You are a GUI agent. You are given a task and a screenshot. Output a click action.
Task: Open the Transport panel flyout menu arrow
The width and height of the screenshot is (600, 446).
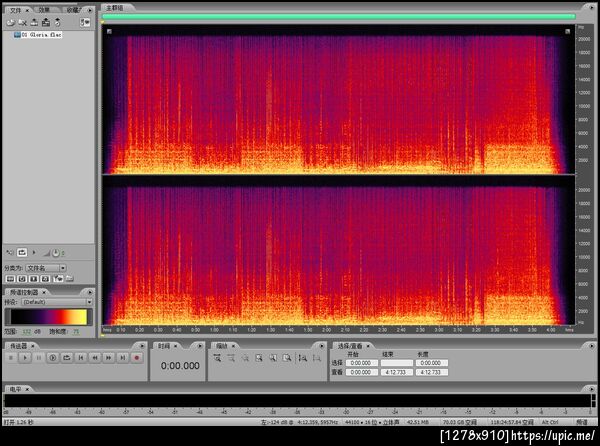point(142,346)
